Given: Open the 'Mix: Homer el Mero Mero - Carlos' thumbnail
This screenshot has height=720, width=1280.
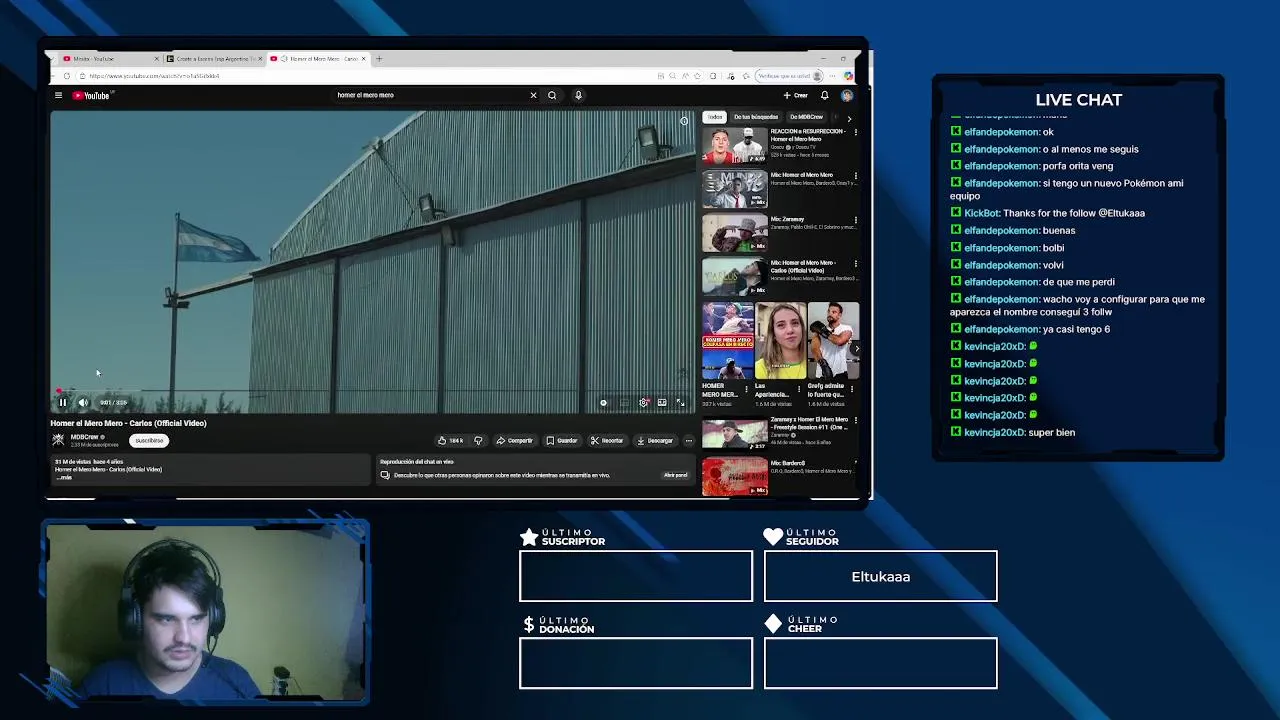Looking at the screenshot, I should coord(735,277).
